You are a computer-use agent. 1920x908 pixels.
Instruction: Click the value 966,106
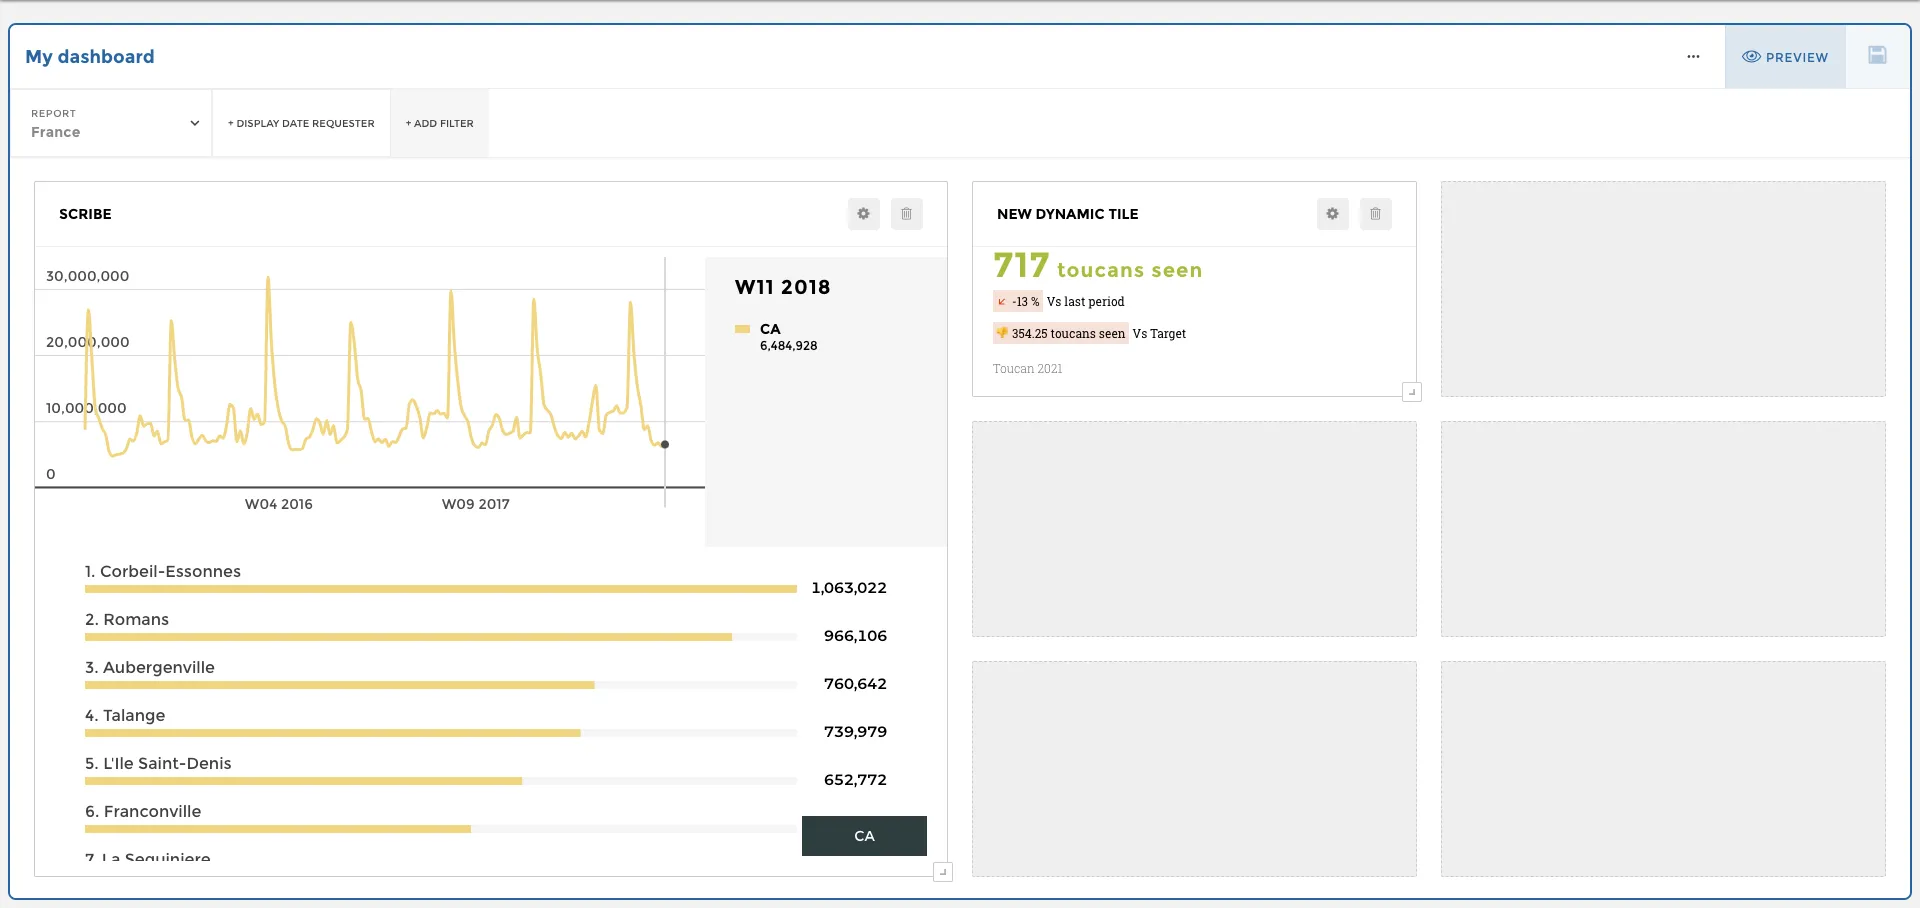tap(855, 636)
